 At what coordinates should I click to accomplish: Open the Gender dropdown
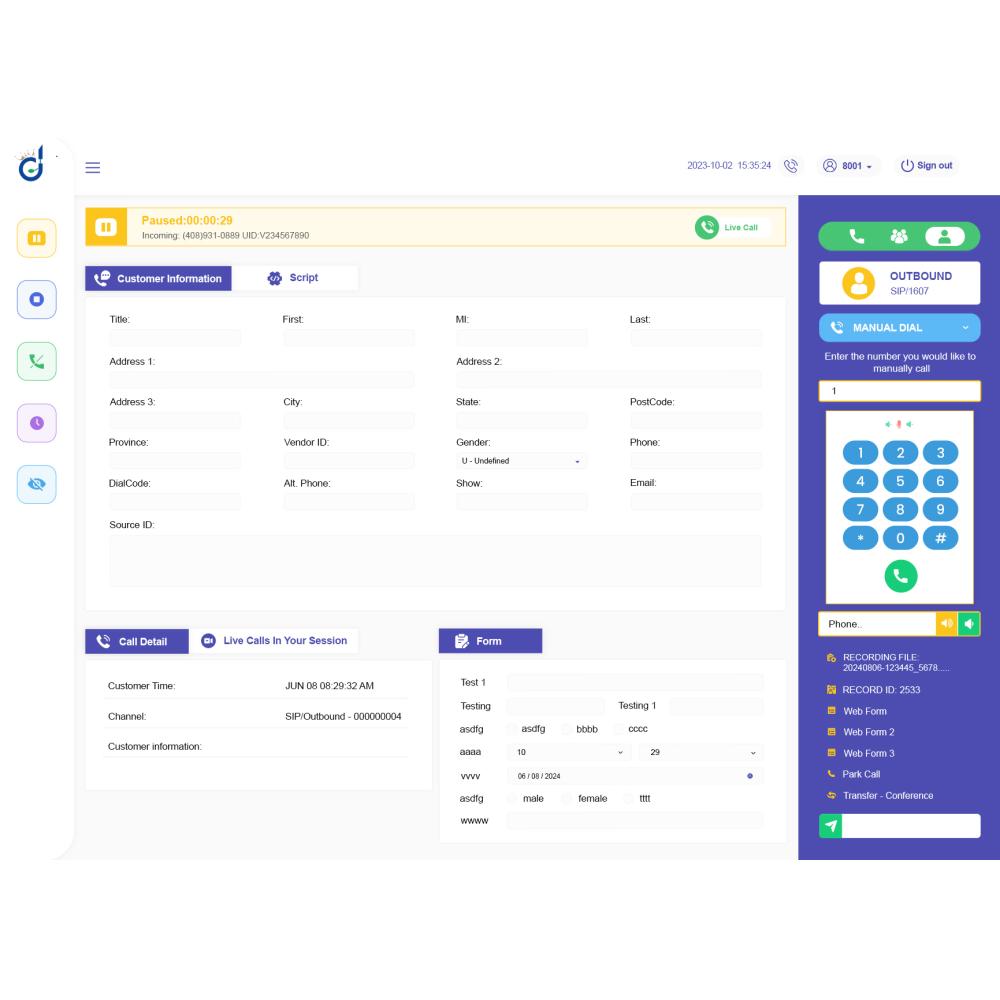(520, 461)
